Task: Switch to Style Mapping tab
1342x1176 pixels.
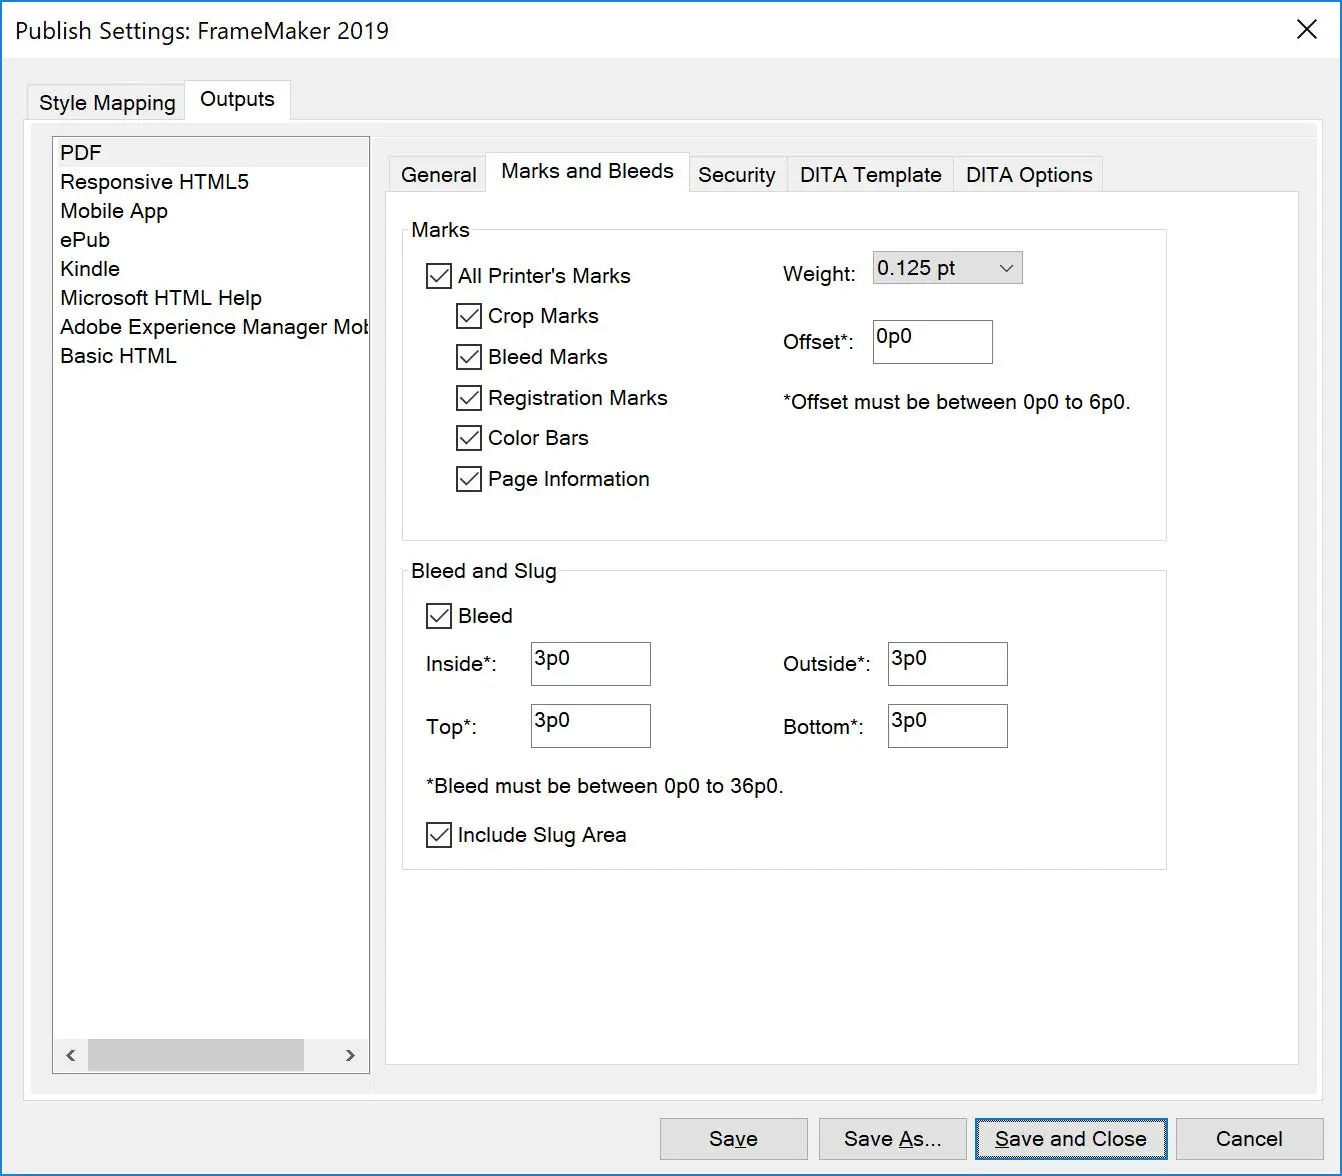Action: click(107, 103)
